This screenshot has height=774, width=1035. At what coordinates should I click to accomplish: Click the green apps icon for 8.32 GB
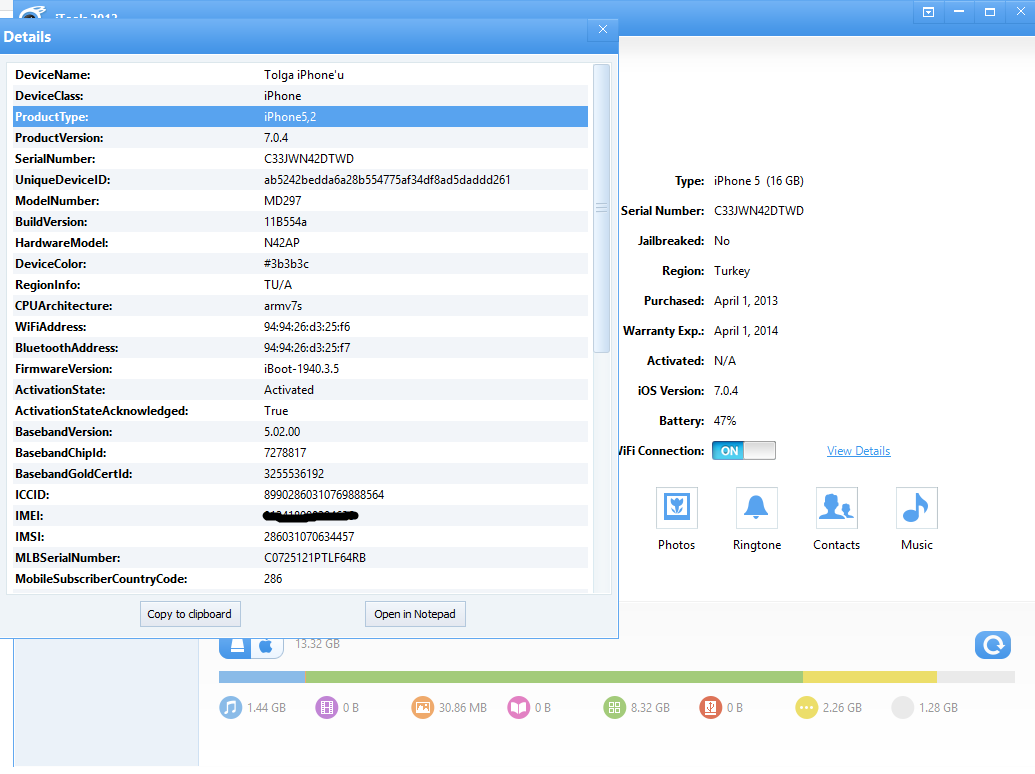[614, 707]
